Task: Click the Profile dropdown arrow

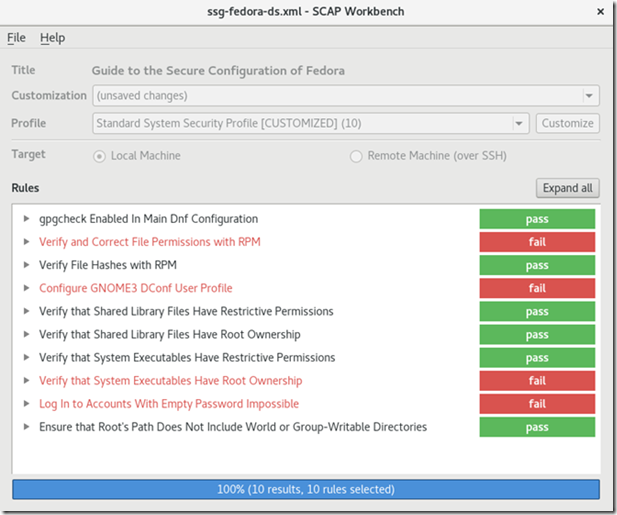Action: click(x=519, y=124)
